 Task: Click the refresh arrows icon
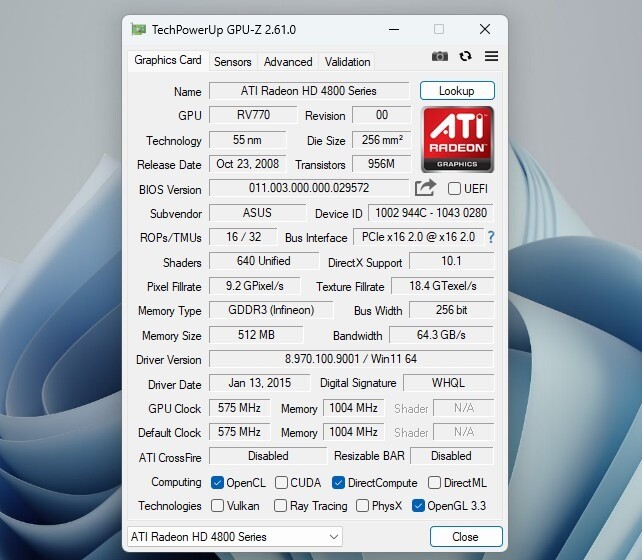point(466,56)
